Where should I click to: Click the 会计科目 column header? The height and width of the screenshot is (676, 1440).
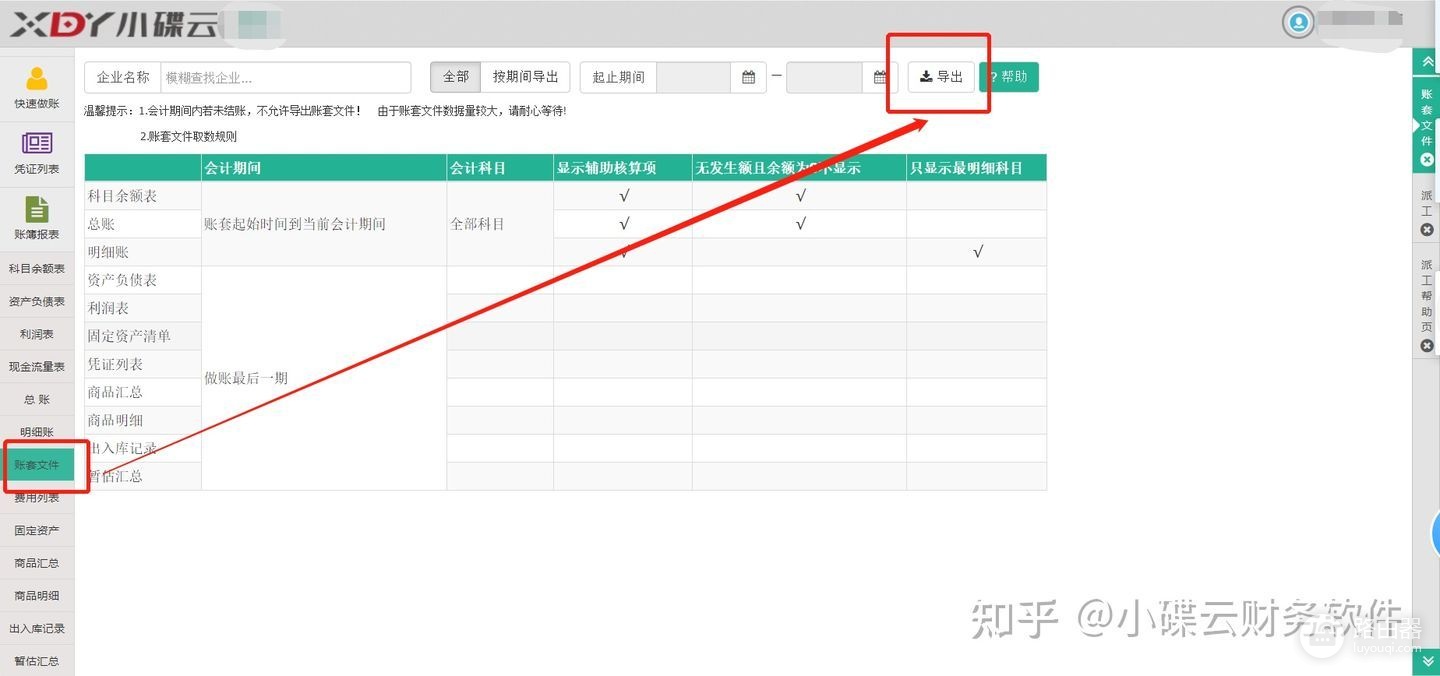(x=500, y=168)
